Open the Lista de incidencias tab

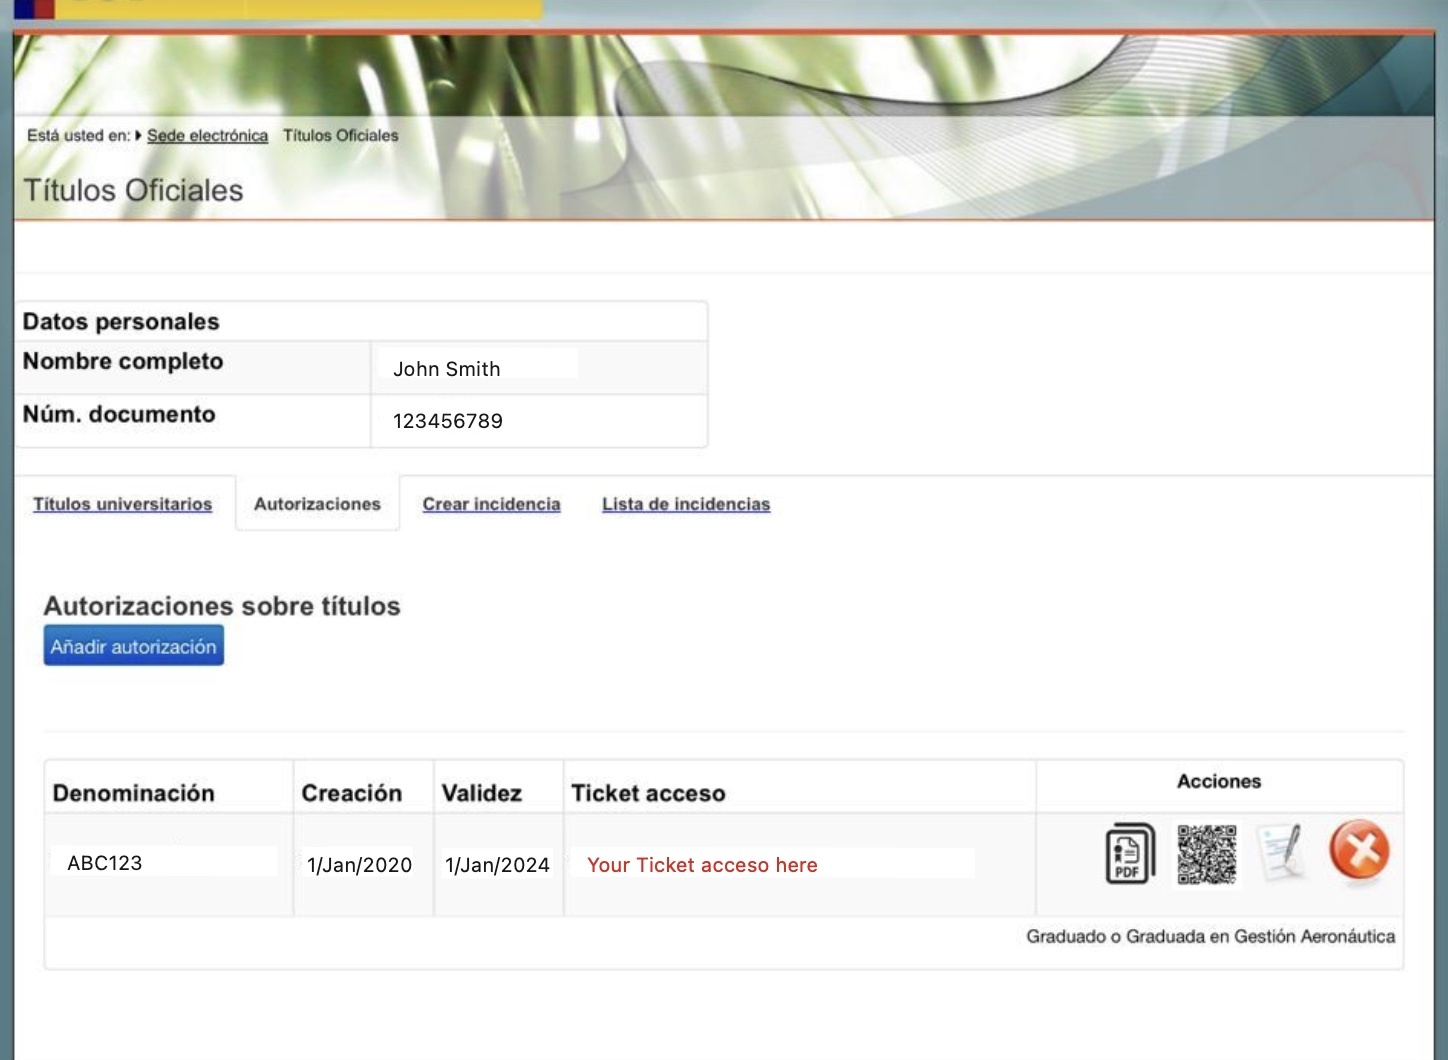click(x=686, y=504)
